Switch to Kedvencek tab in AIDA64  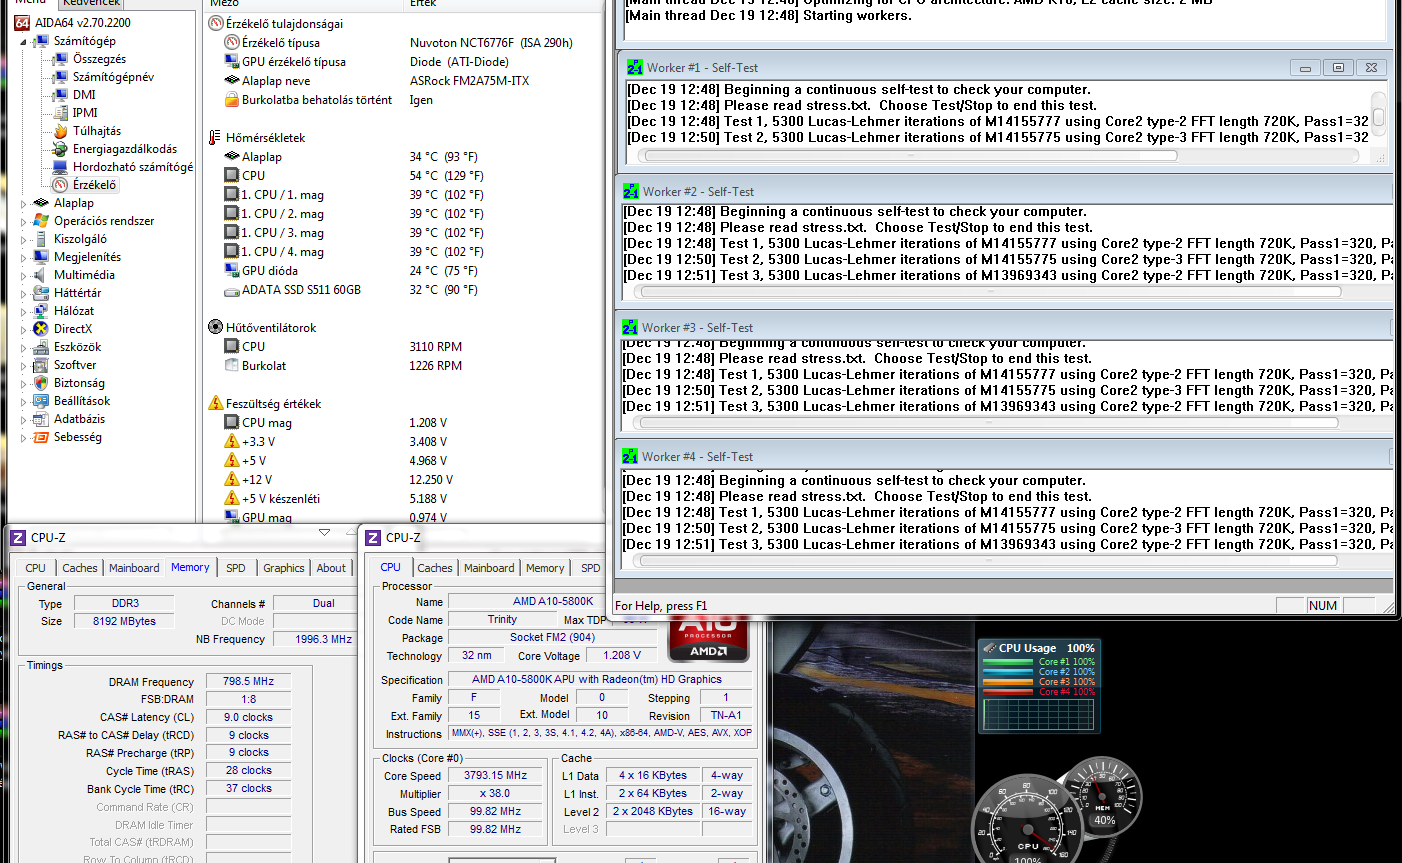click(91, 3)
